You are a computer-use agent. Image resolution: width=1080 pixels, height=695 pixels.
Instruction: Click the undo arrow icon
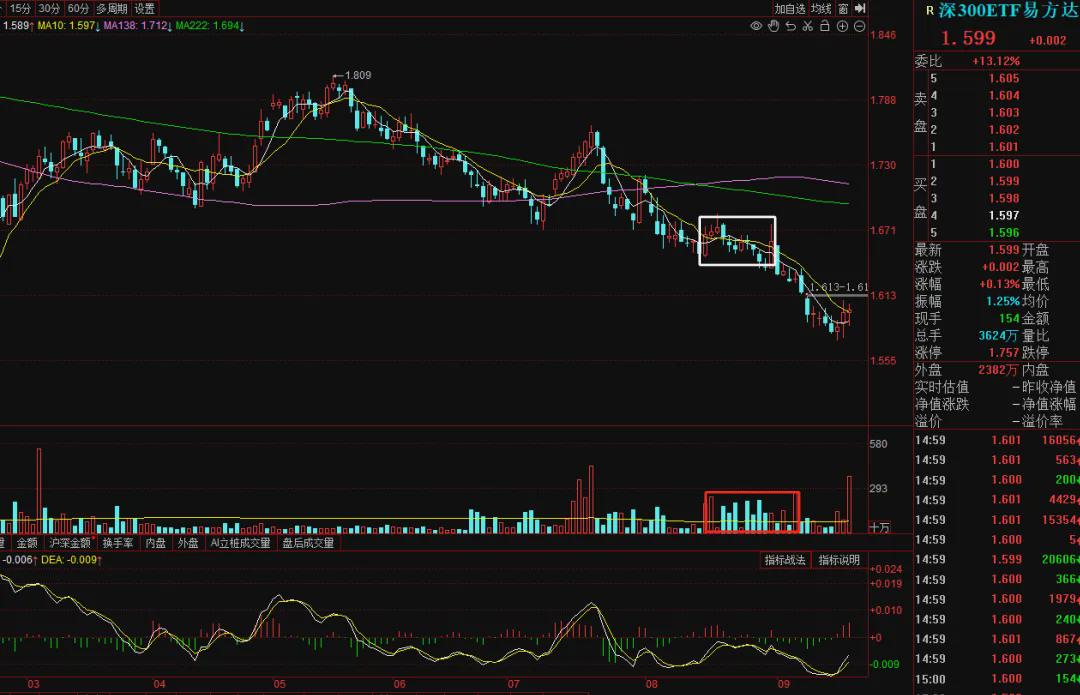[791, 26]
